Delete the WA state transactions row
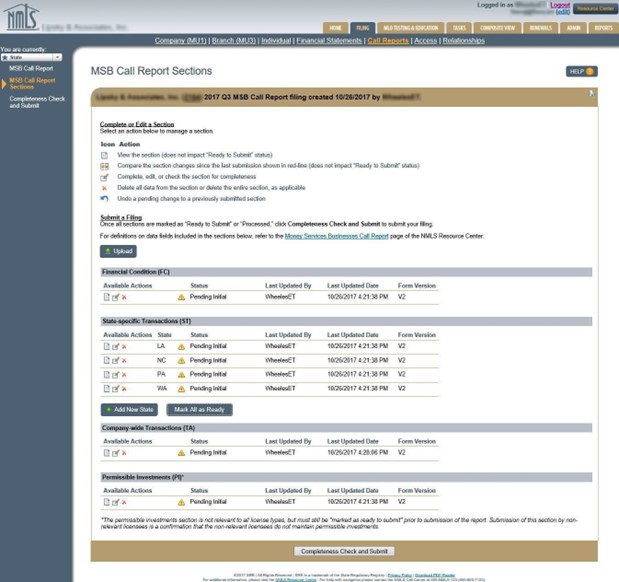The height and width of the screenshot is (582, 619). tap(124, 388)
